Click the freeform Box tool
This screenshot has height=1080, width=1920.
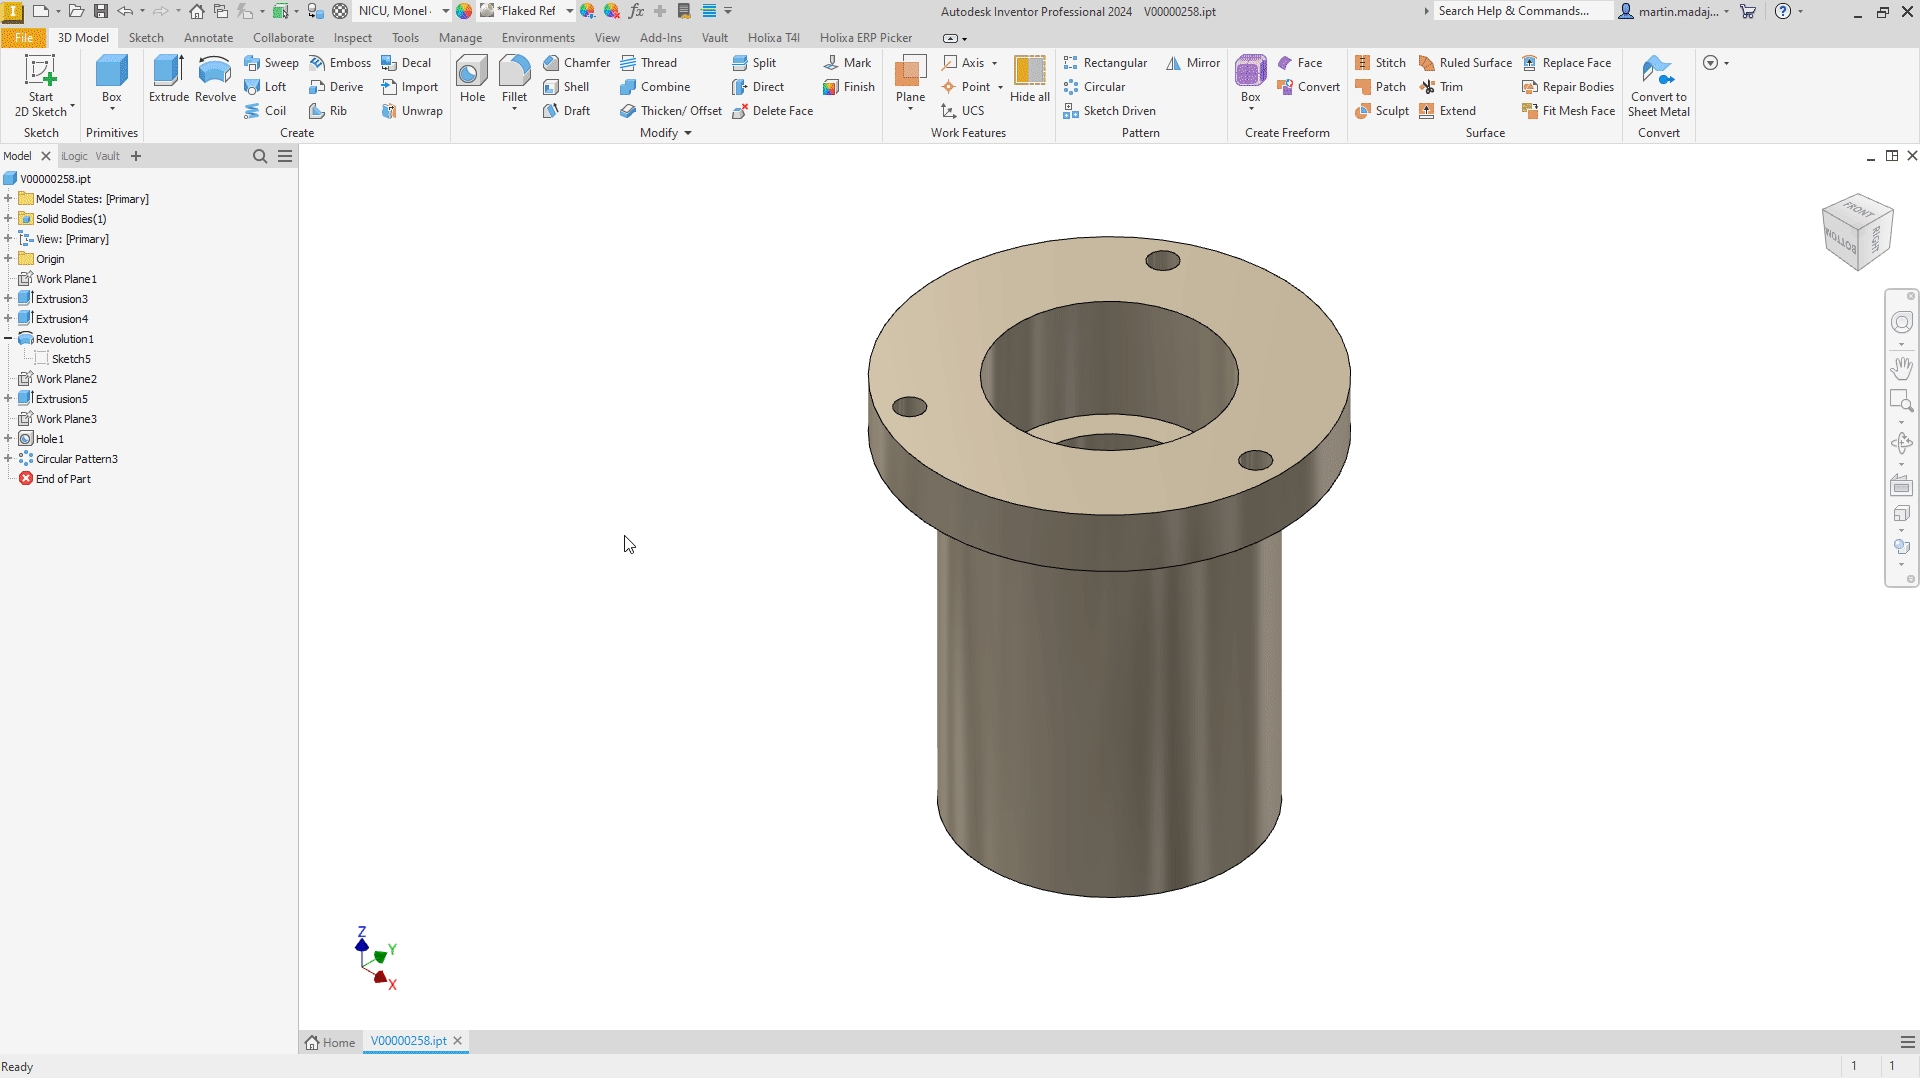coord(1250,79)
